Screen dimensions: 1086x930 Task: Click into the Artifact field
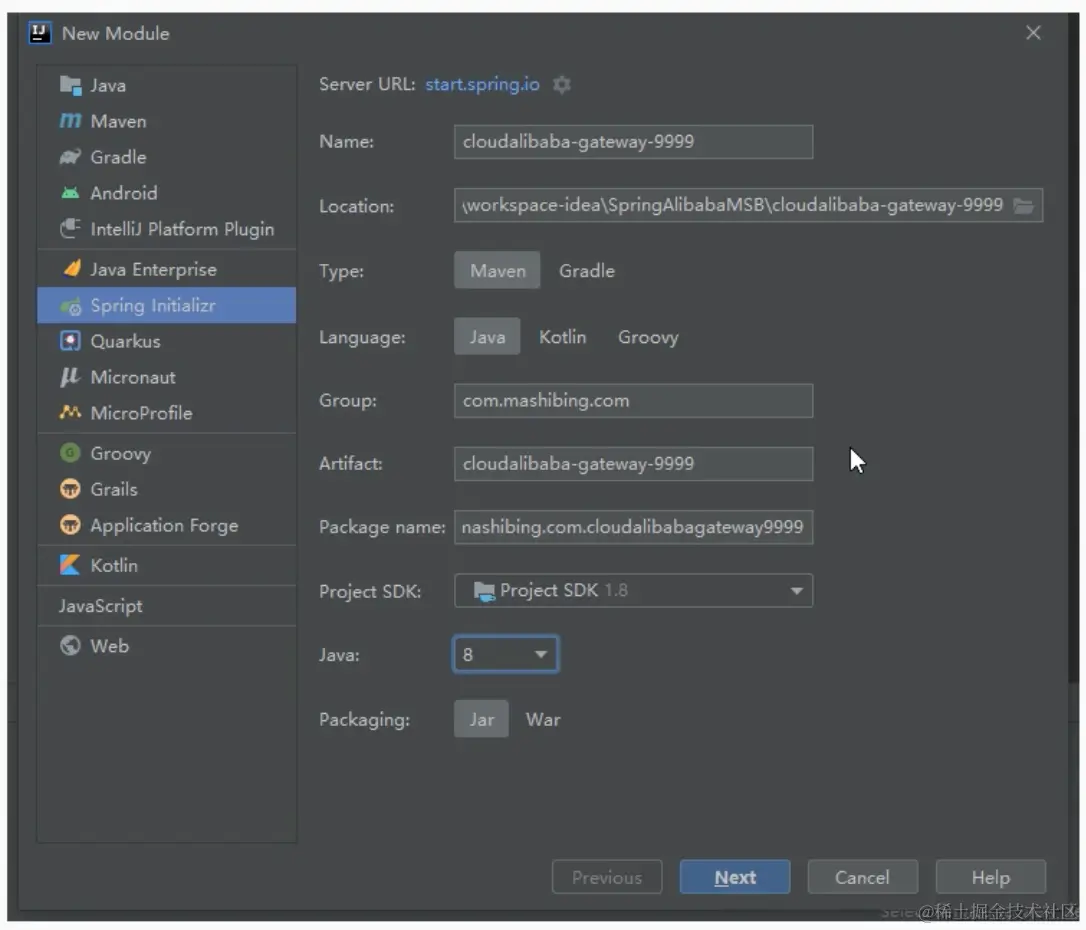(x=633, y=464)
